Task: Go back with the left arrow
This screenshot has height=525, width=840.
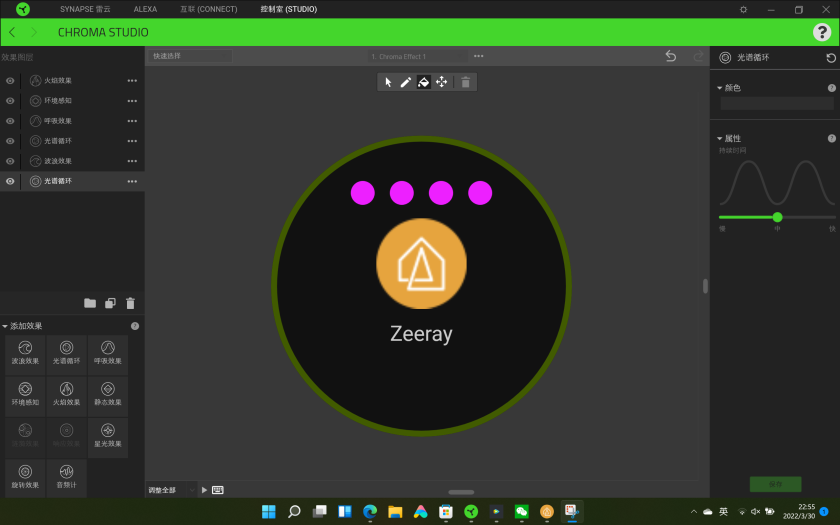Action: tap(12, 32)
